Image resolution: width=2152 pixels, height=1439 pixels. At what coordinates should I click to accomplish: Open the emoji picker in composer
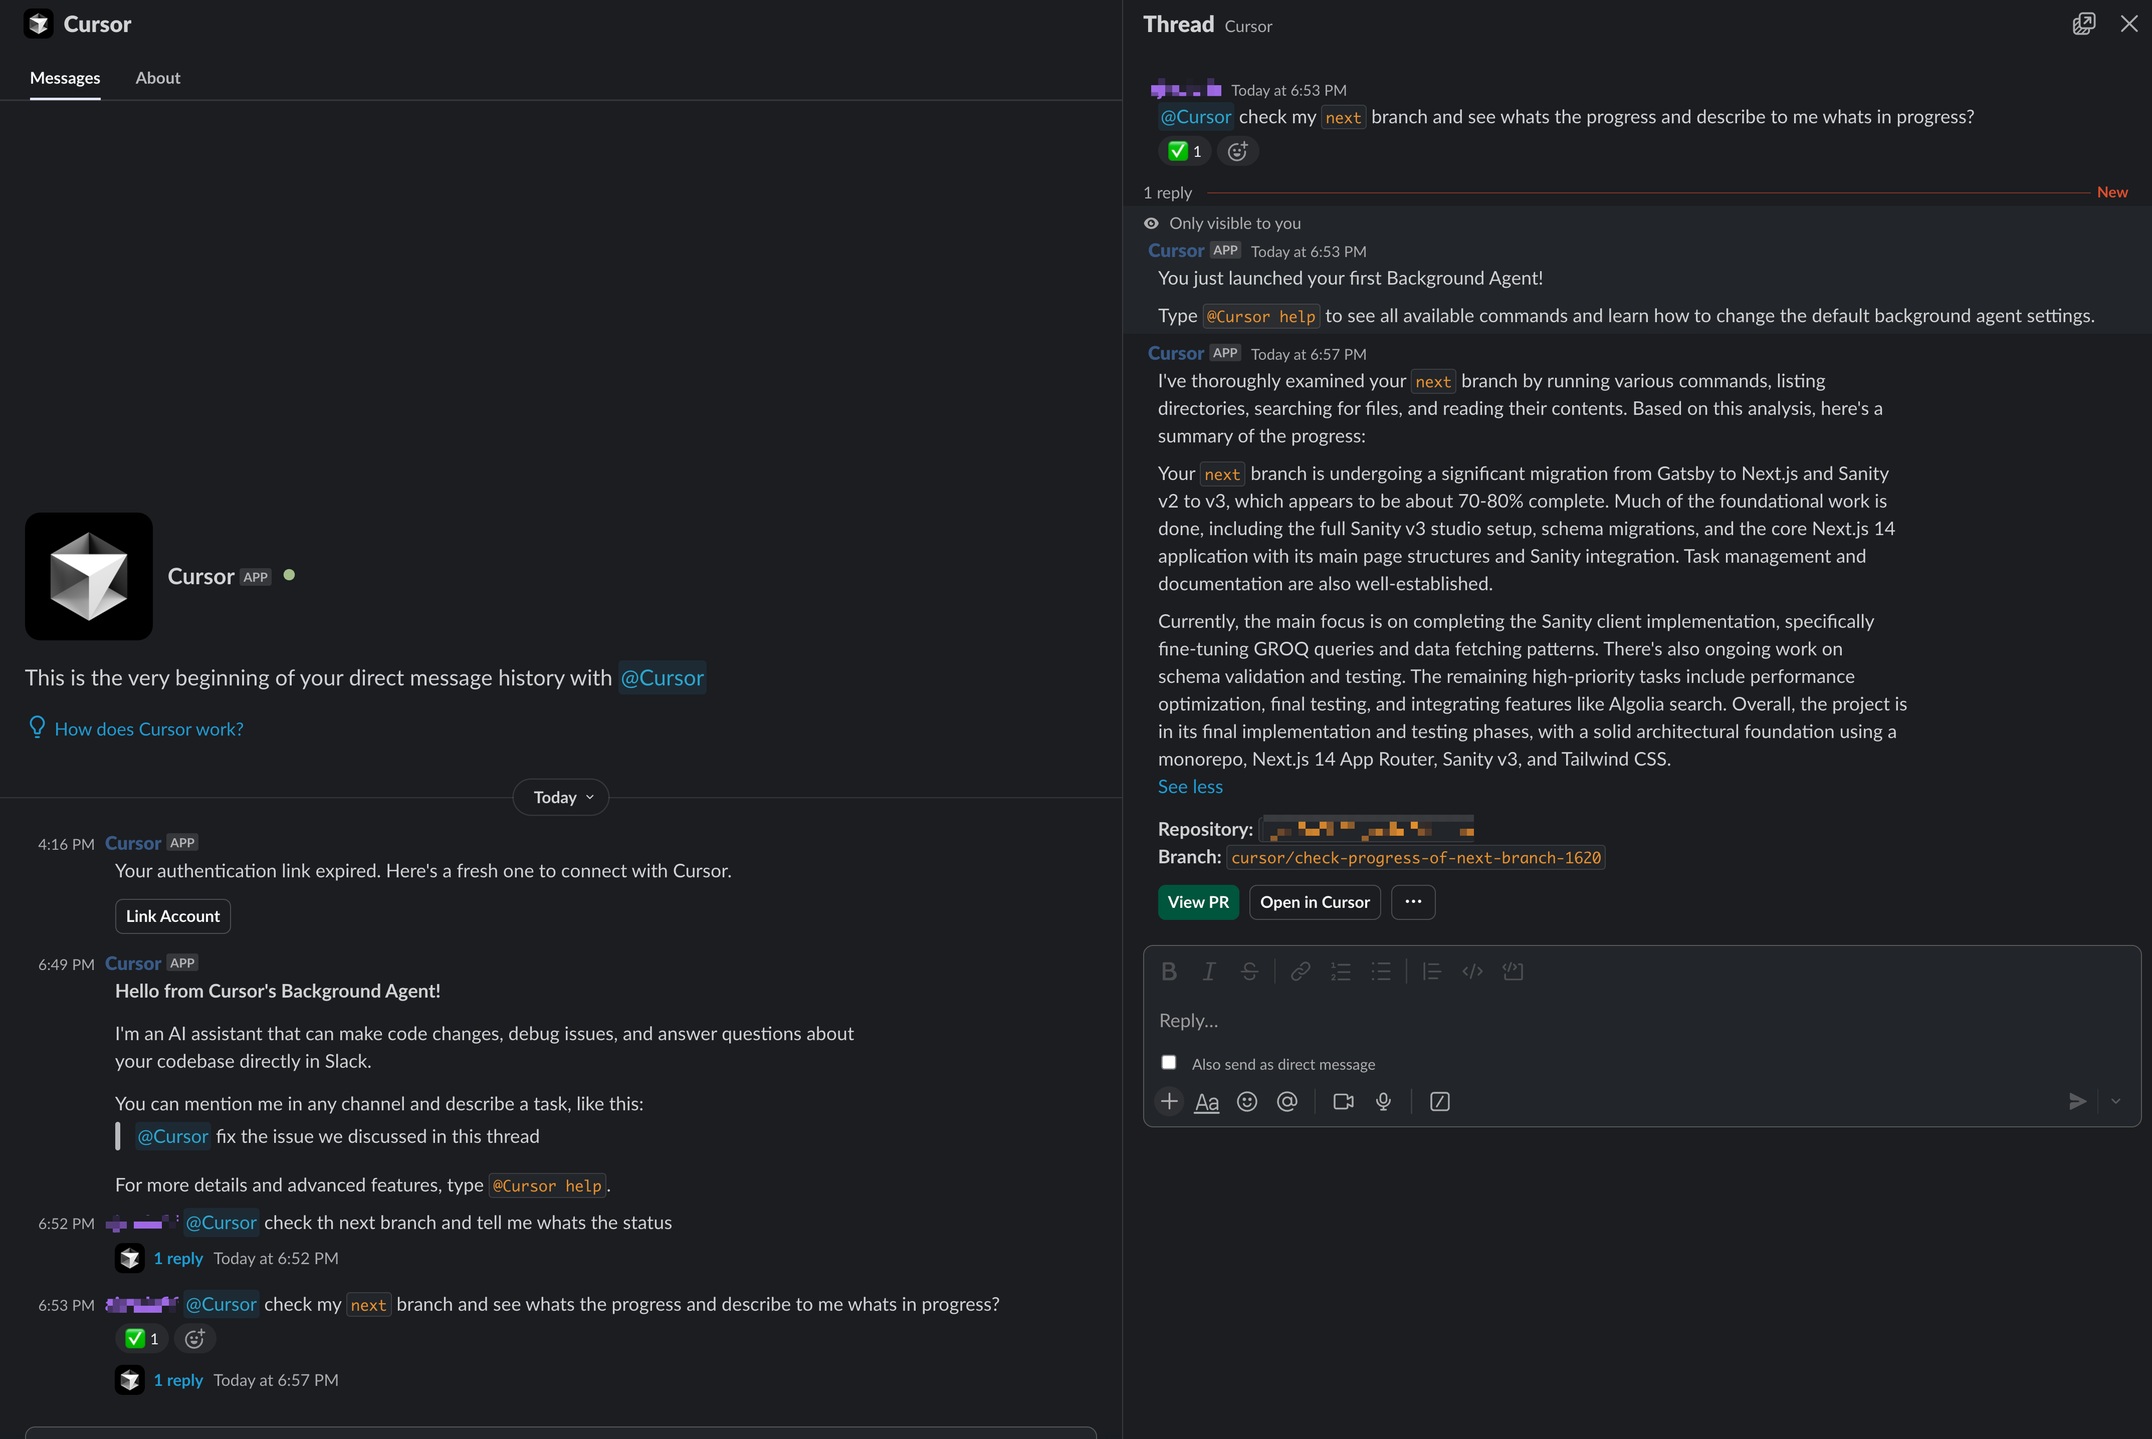pos(1247,1101)
